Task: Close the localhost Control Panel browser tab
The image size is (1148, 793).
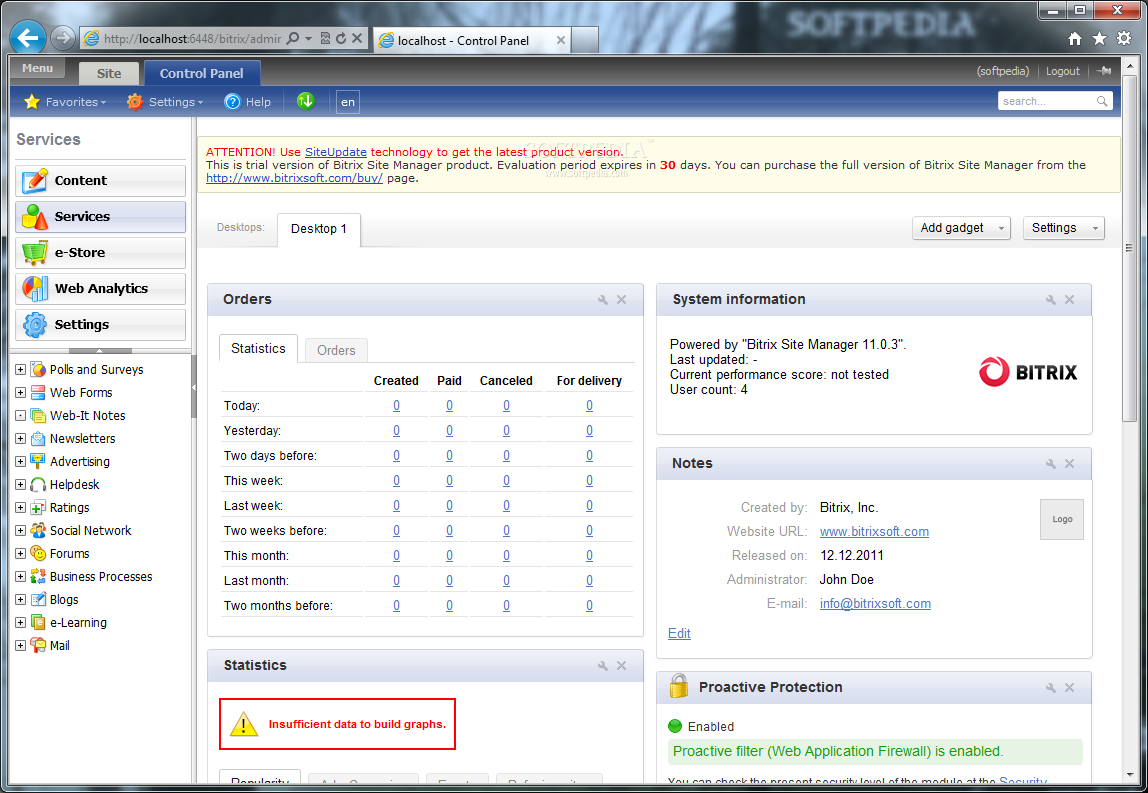Action: [560, 40]
